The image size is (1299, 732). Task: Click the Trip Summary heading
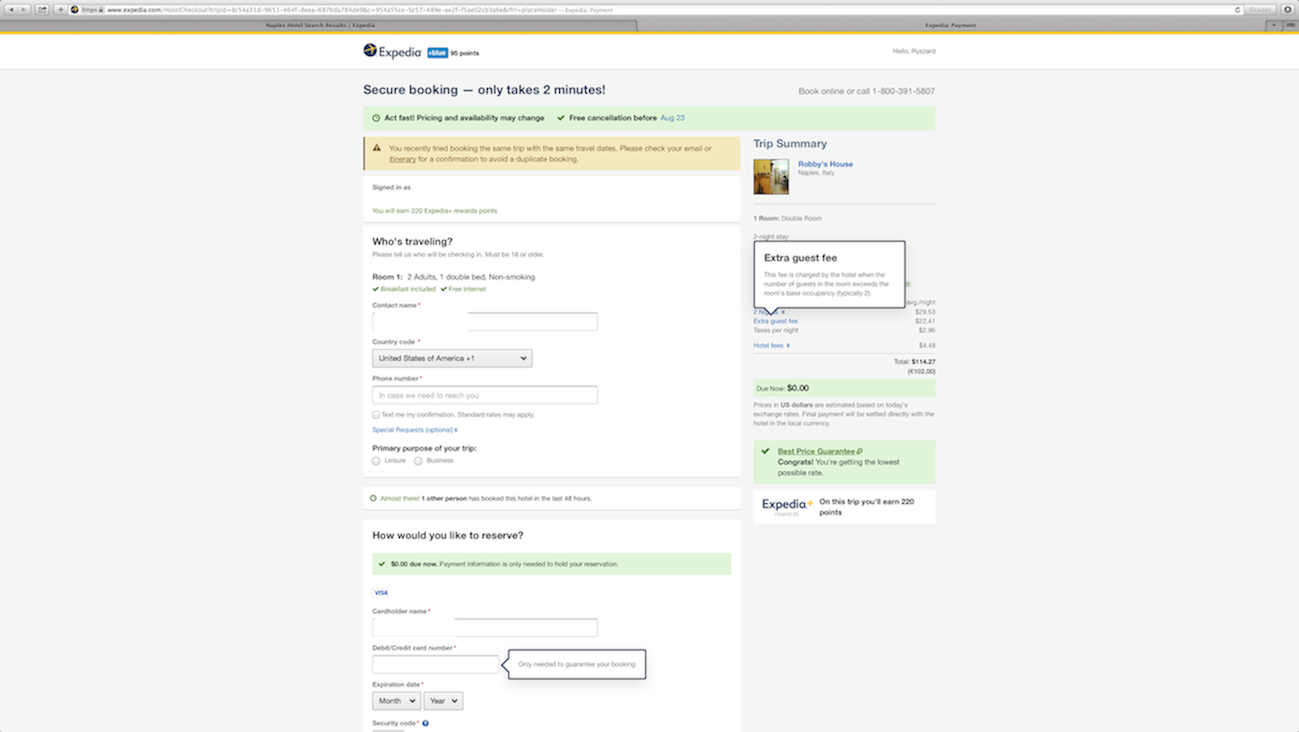[x=790, y=144]
